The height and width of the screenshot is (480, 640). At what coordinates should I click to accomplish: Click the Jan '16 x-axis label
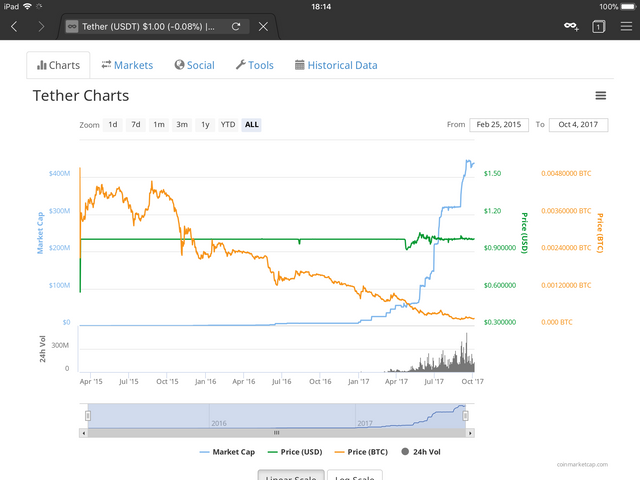coord(205,382)
